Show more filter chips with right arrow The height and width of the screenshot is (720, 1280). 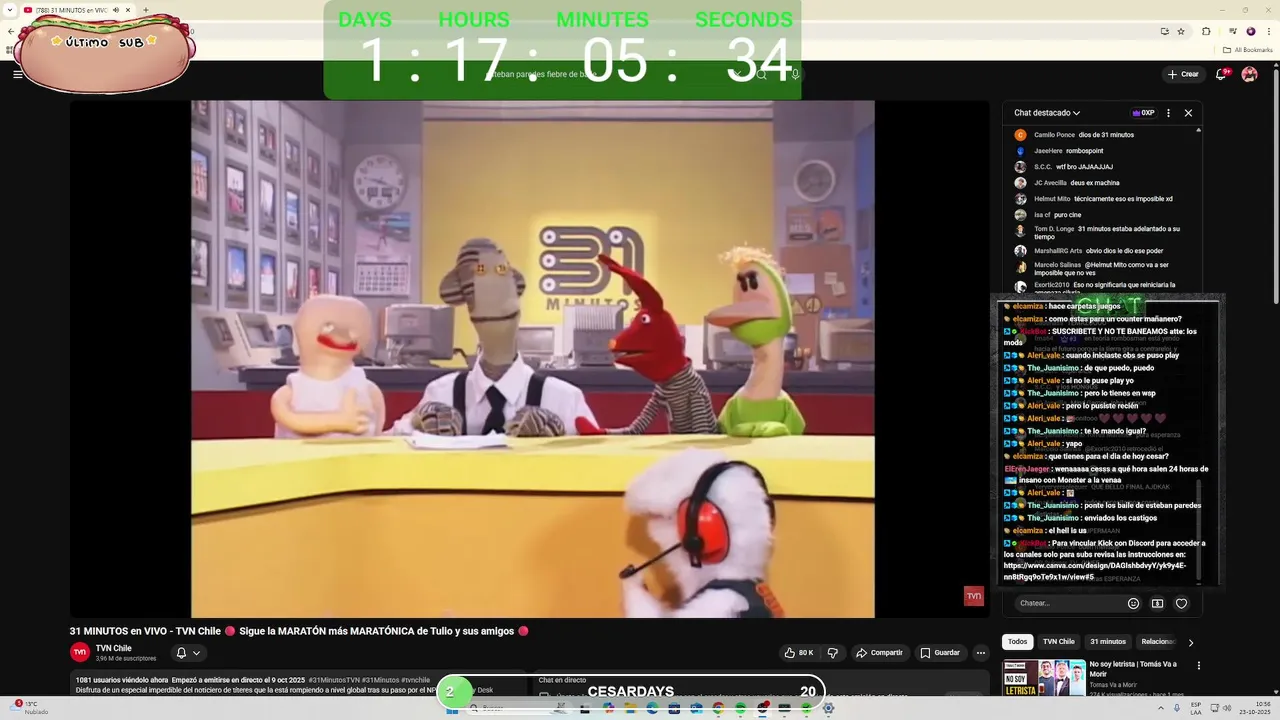pyautogui.click(x=1190, y=642)
